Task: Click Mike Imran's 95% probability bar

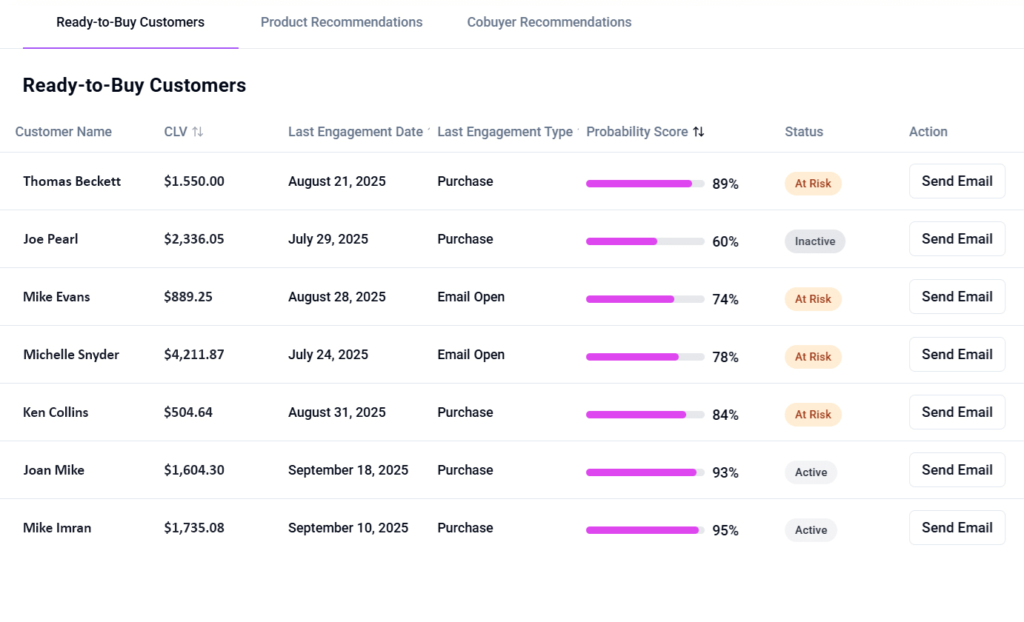Action: (645, 530)
